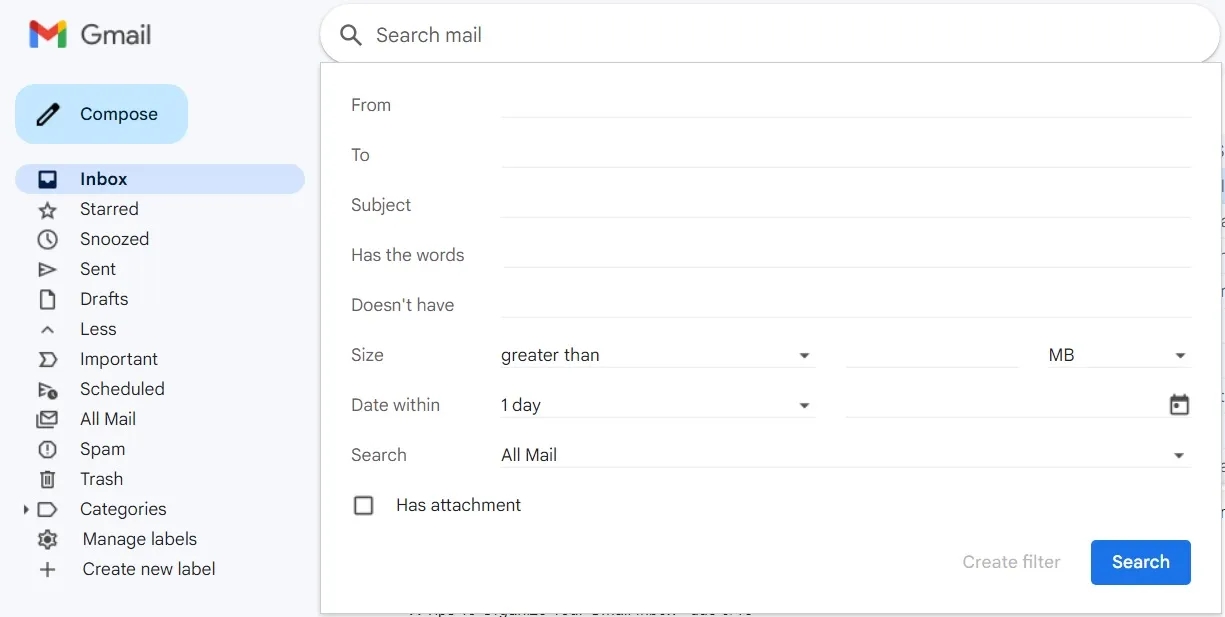The width and height of the screenshot is (1225, 617).
Task: Expand the Date within dropdown
Action: coord(804,405)
